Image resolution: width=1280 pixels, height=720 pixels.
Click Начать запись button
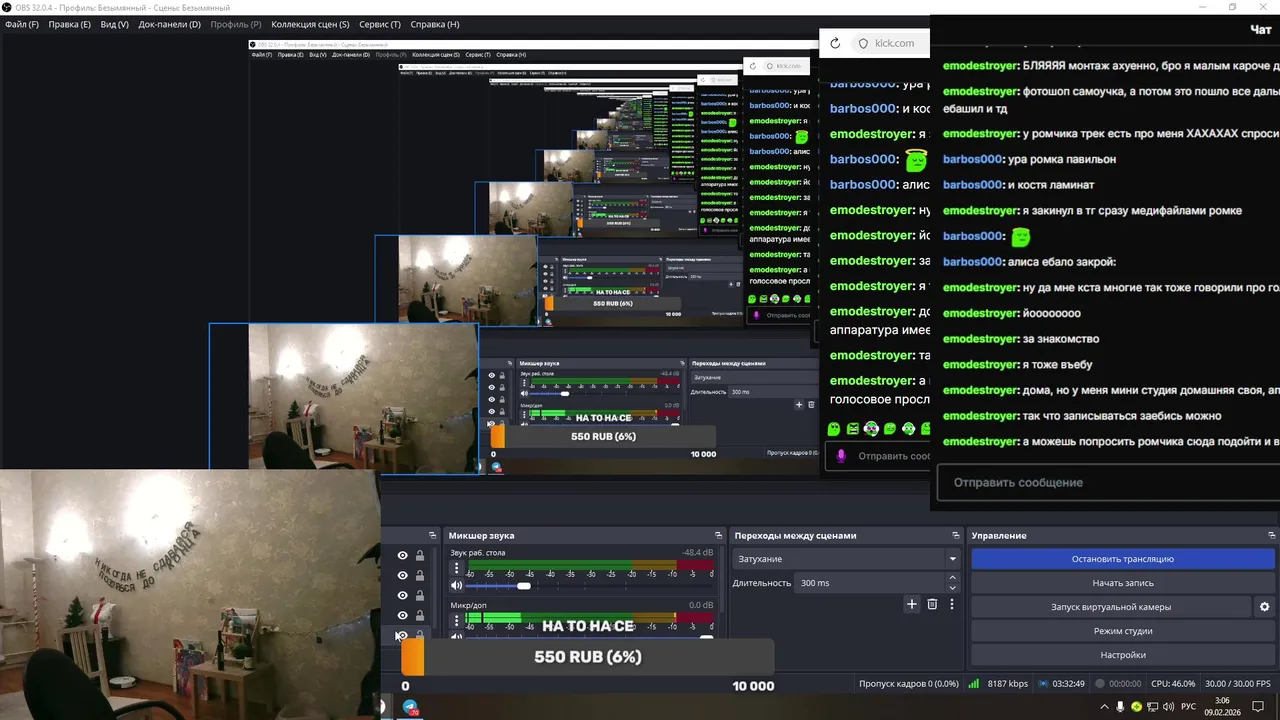click(x=1123, y=583)
